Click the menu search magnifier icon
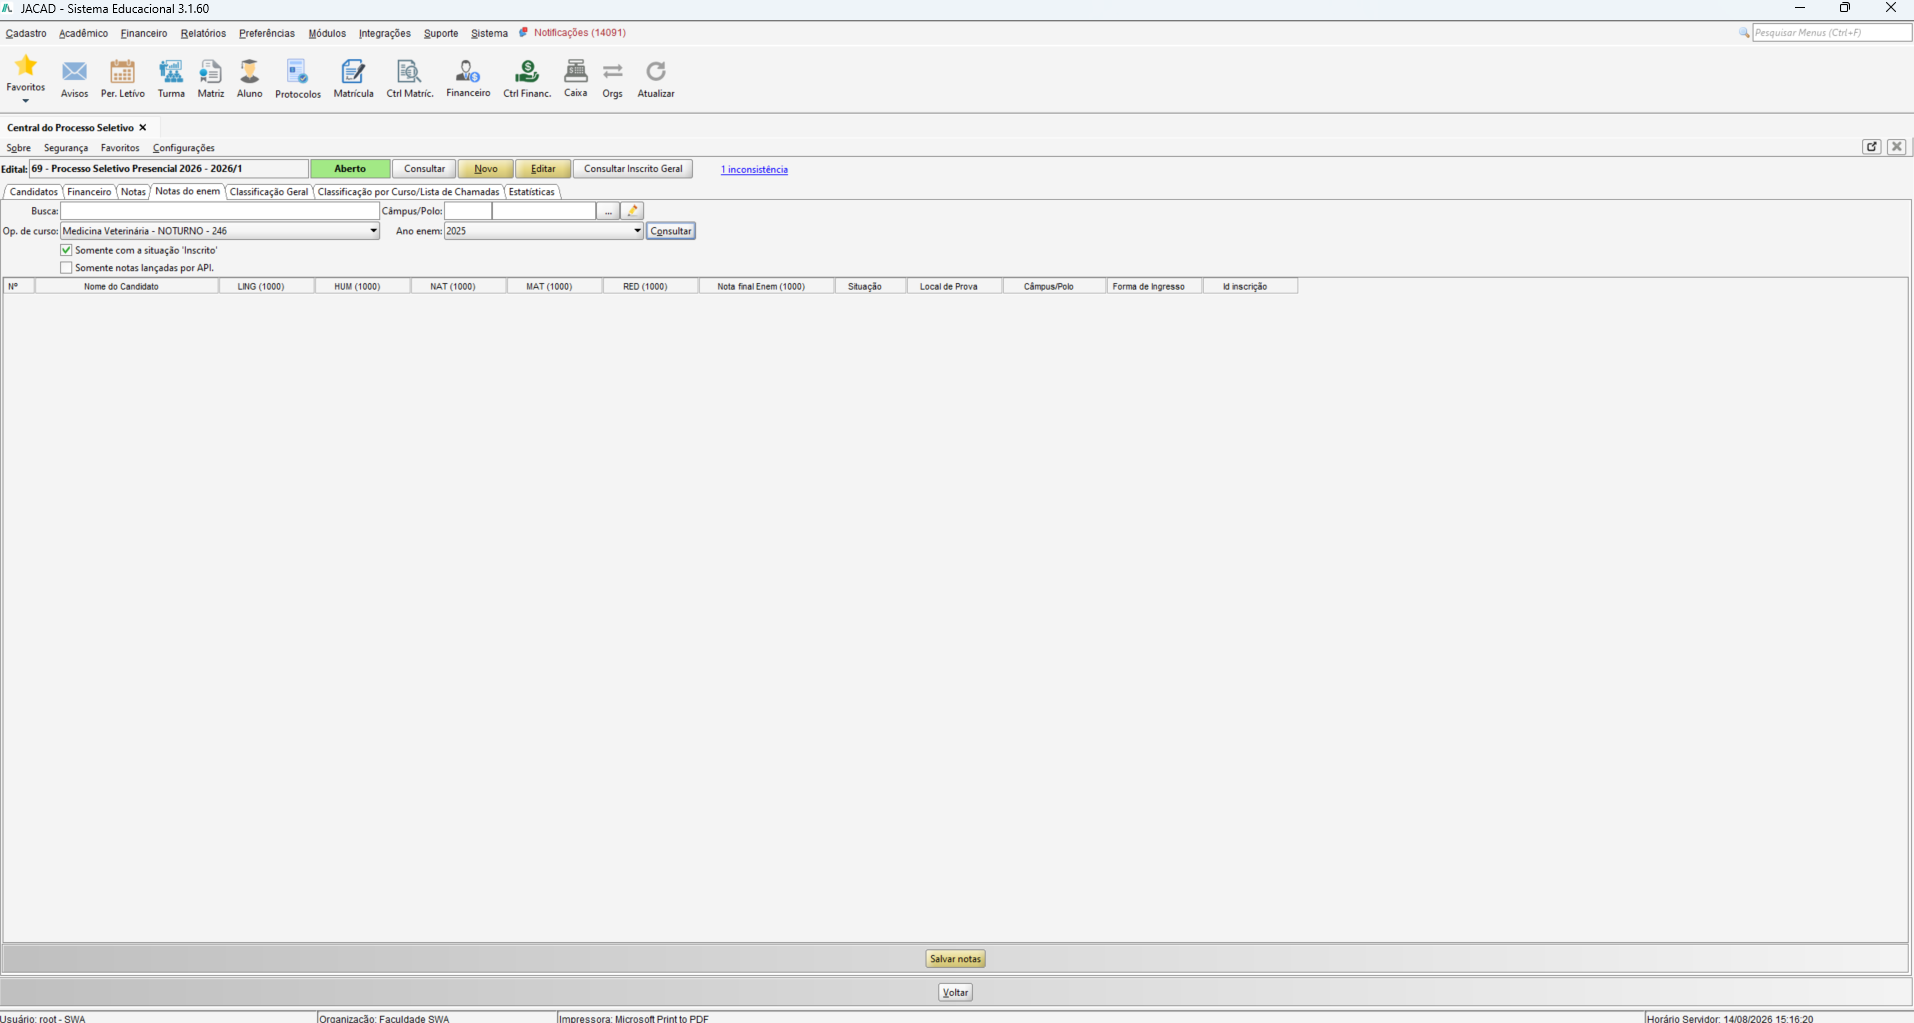 pos(1744,33)
